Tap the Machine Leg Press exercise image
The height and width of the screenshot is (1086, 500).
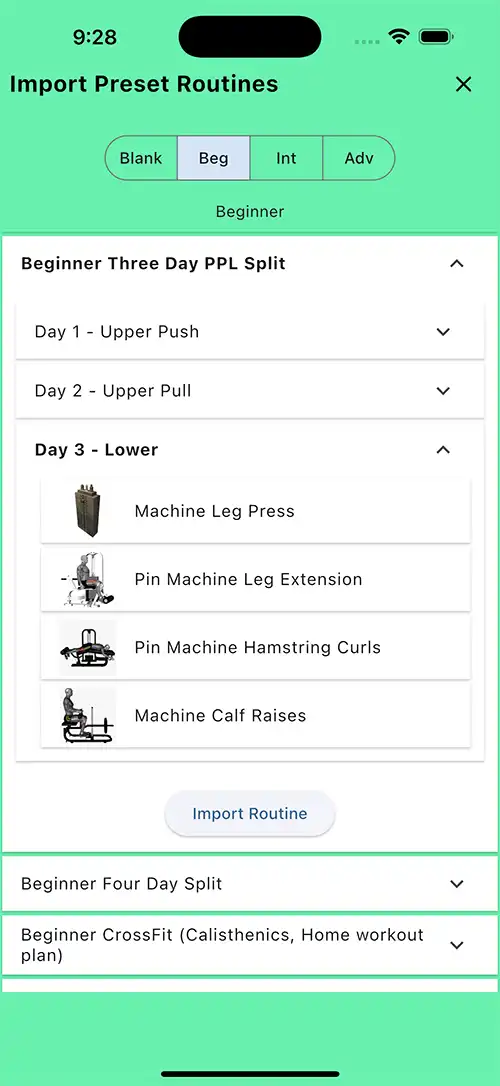[x=88, y=511]
